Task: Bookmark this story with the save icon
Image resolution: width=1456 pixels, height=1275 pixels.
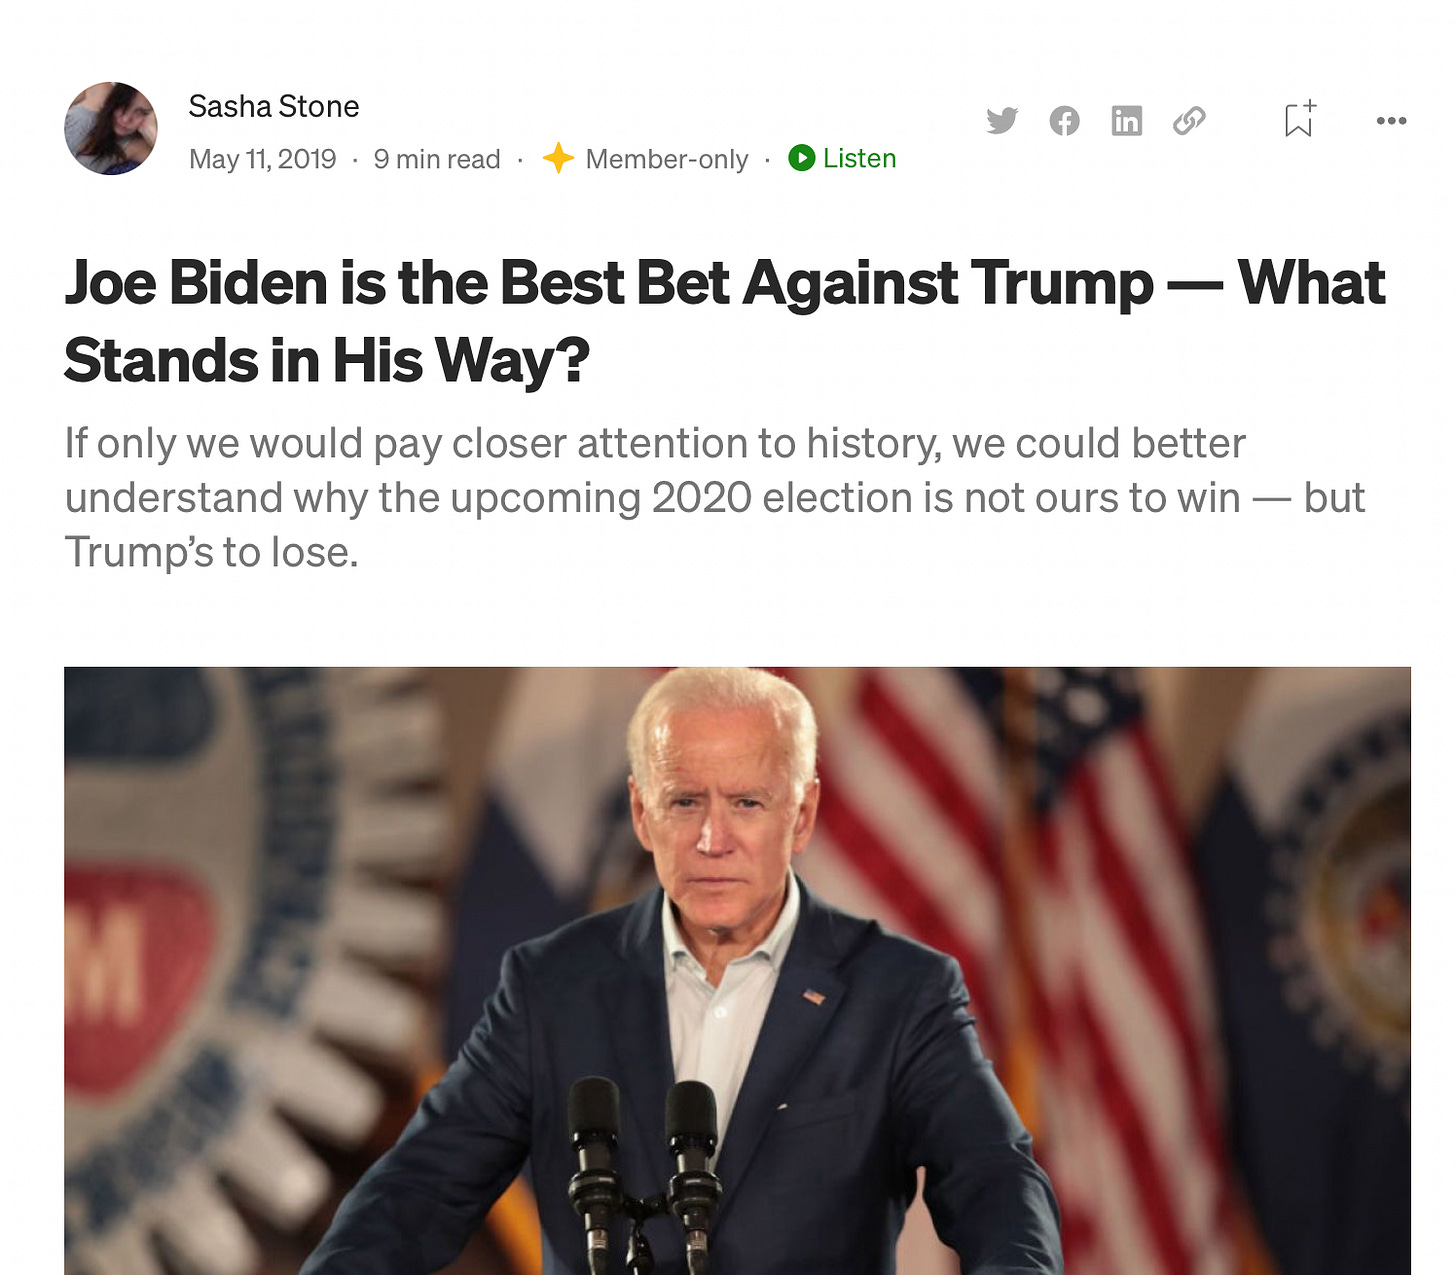Action: [x=1299, y=119]
